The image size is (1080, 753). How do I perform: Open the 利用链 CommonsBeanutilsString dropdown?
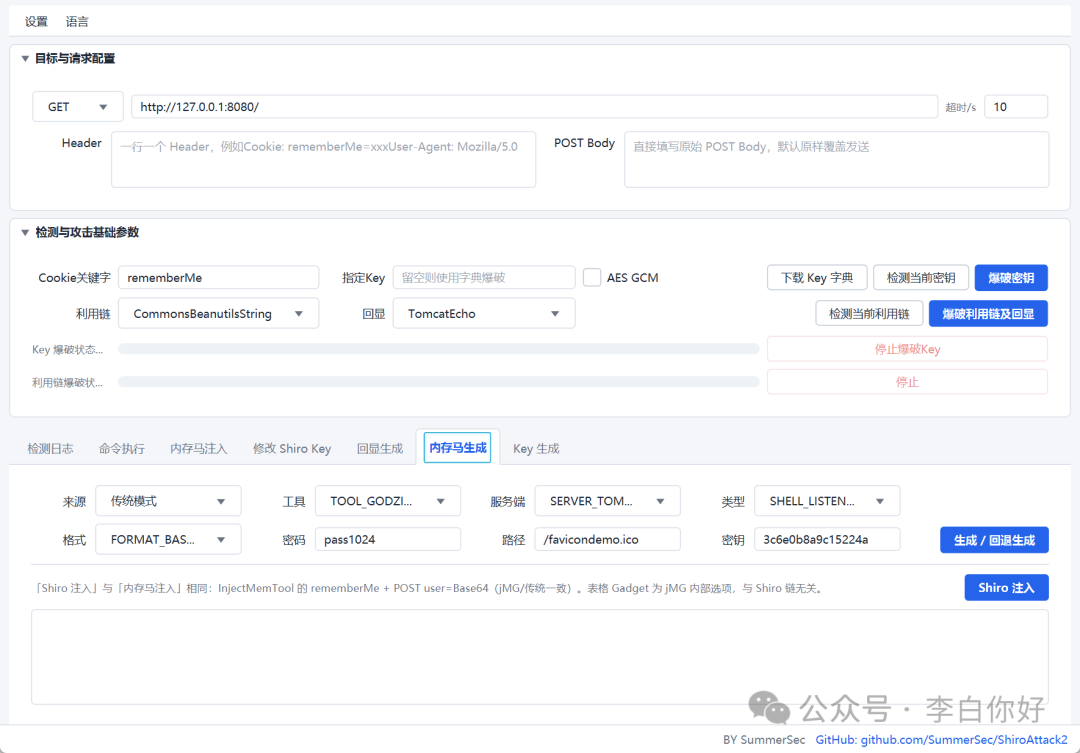coord(218,313)
